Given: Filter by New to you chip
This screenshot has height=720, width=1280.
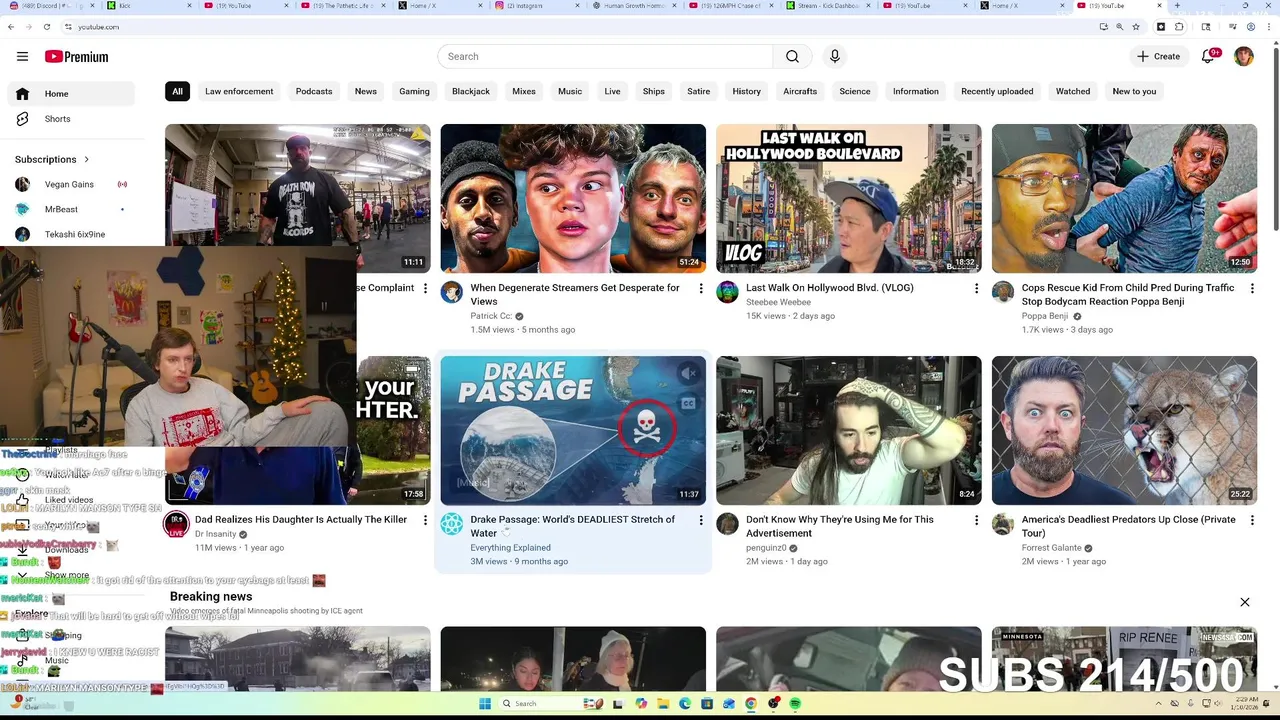Looking at the screenshot, I should pyautogui.click(x=1134, y=91).
